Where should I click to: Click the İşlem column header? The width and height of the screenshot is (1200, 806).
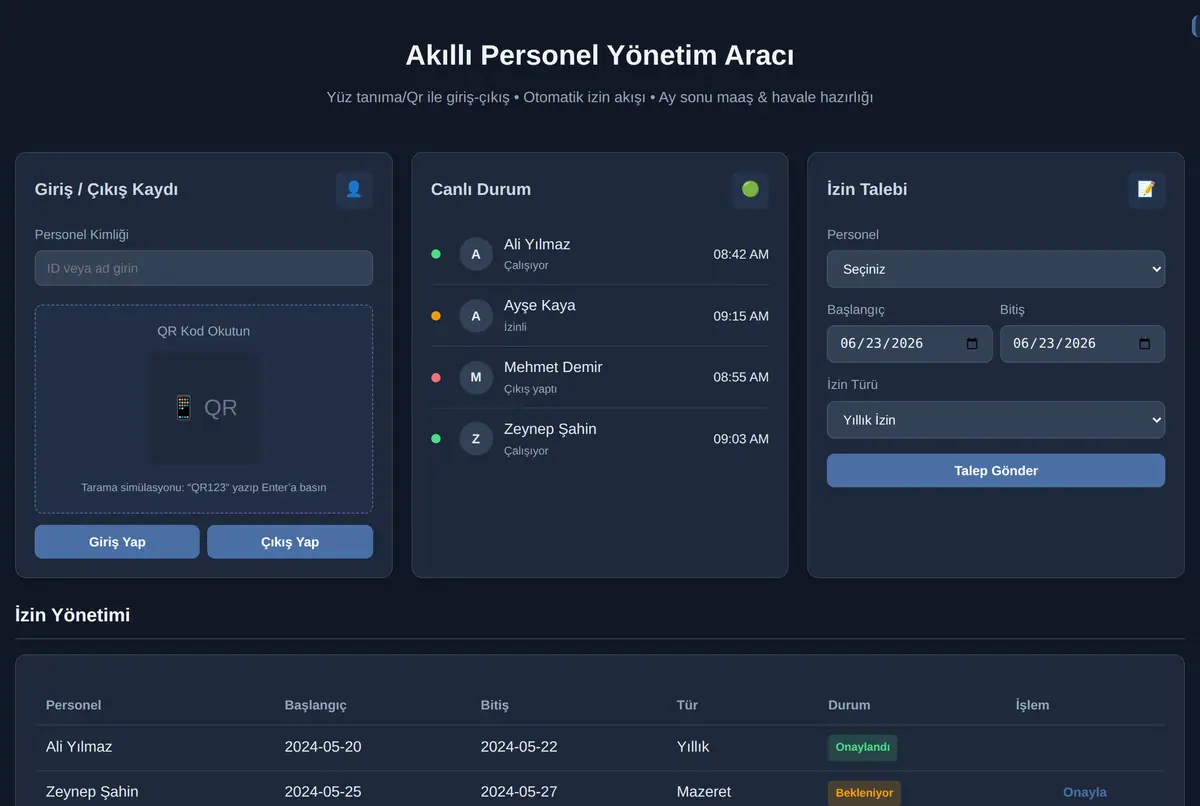point(1033,705)
